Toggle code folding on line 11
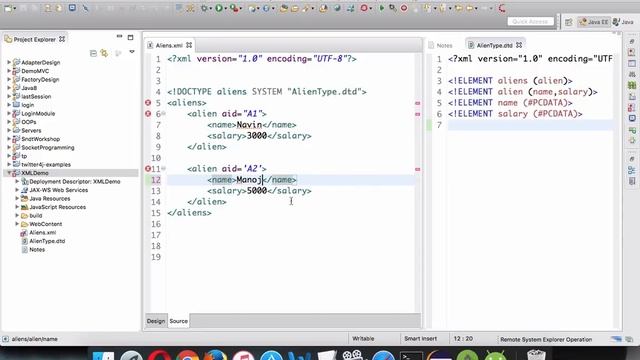 coord(163,168)
